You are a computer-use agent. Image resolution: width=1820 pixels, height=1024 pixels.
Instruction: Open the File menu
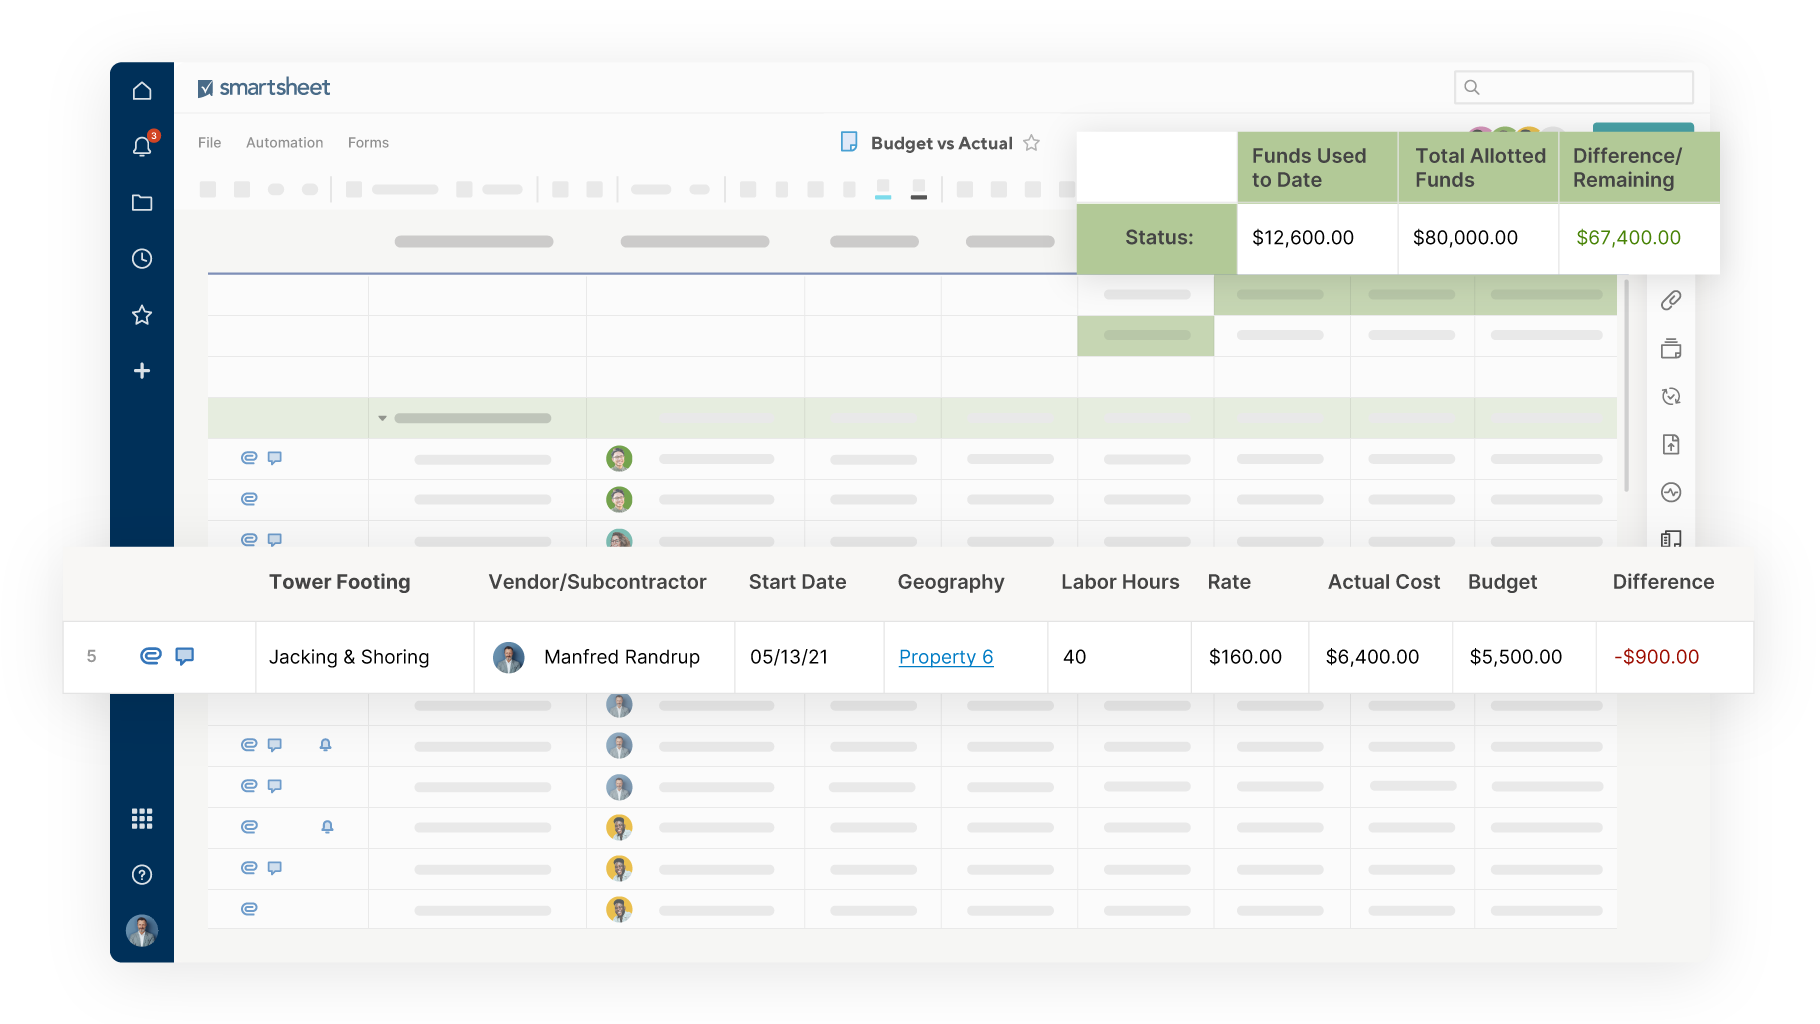[209, 143]
